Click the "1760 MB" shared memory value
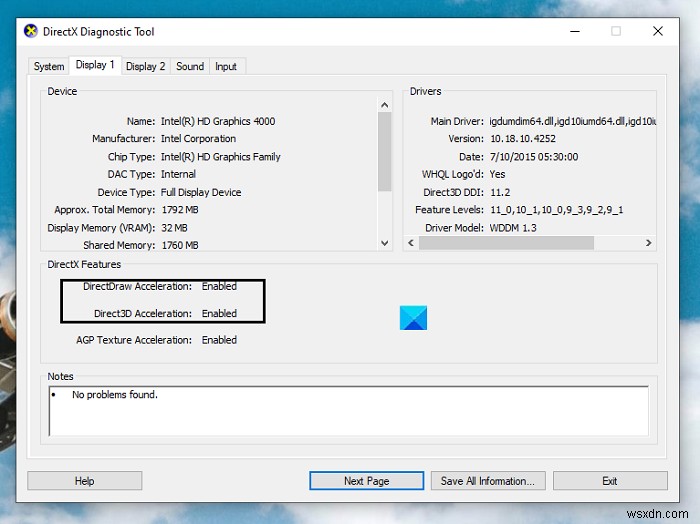Screen dimensions: 700x524 [x=180, y=245]
